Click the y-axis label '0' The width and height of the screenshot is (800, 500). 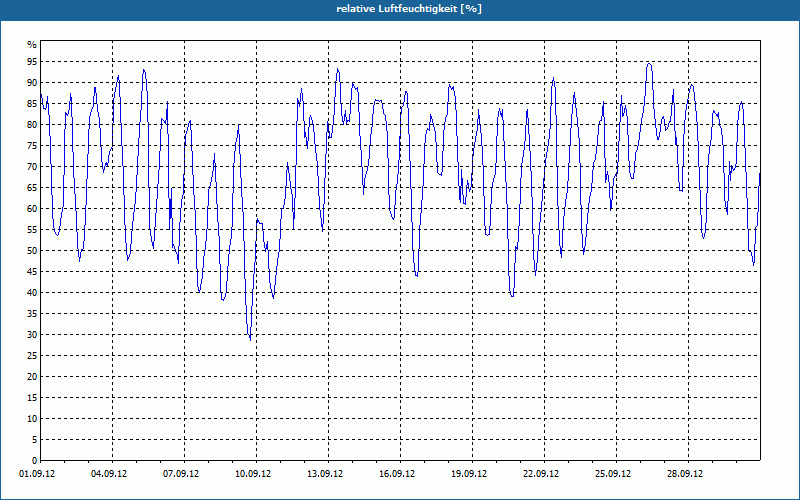point(35,461)
